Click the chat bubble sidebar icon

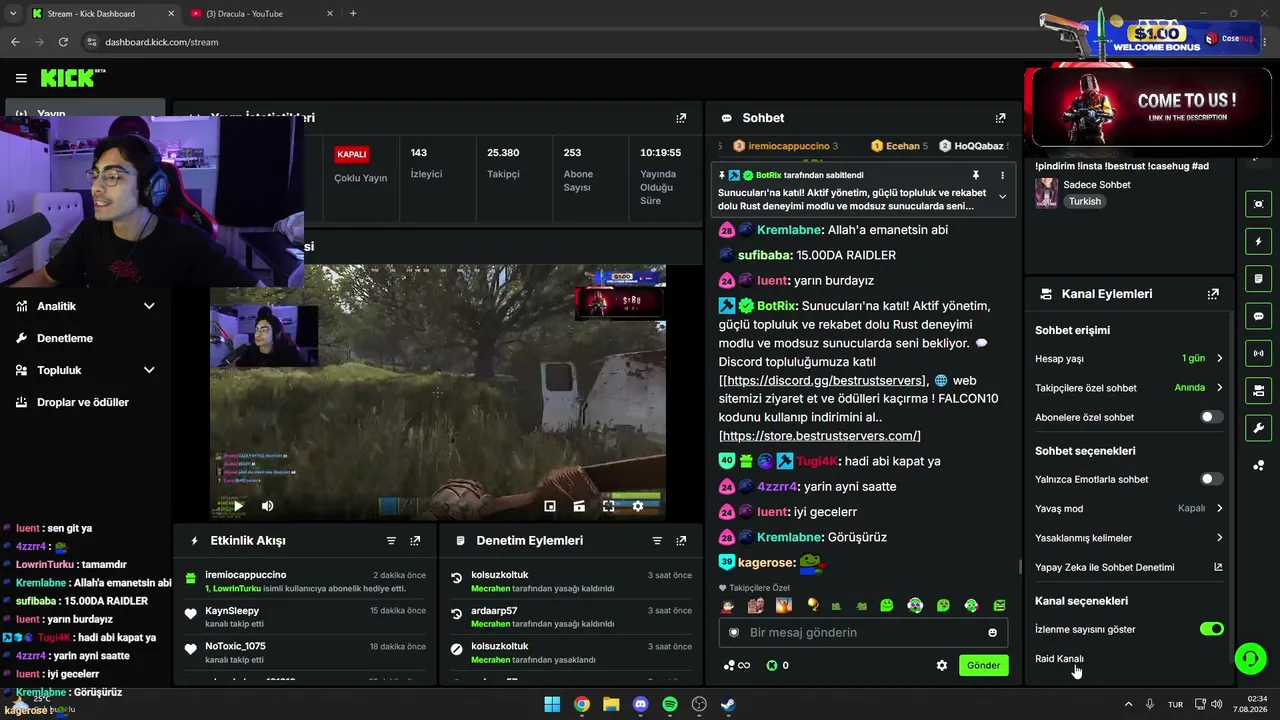(x=1258, y=316)
